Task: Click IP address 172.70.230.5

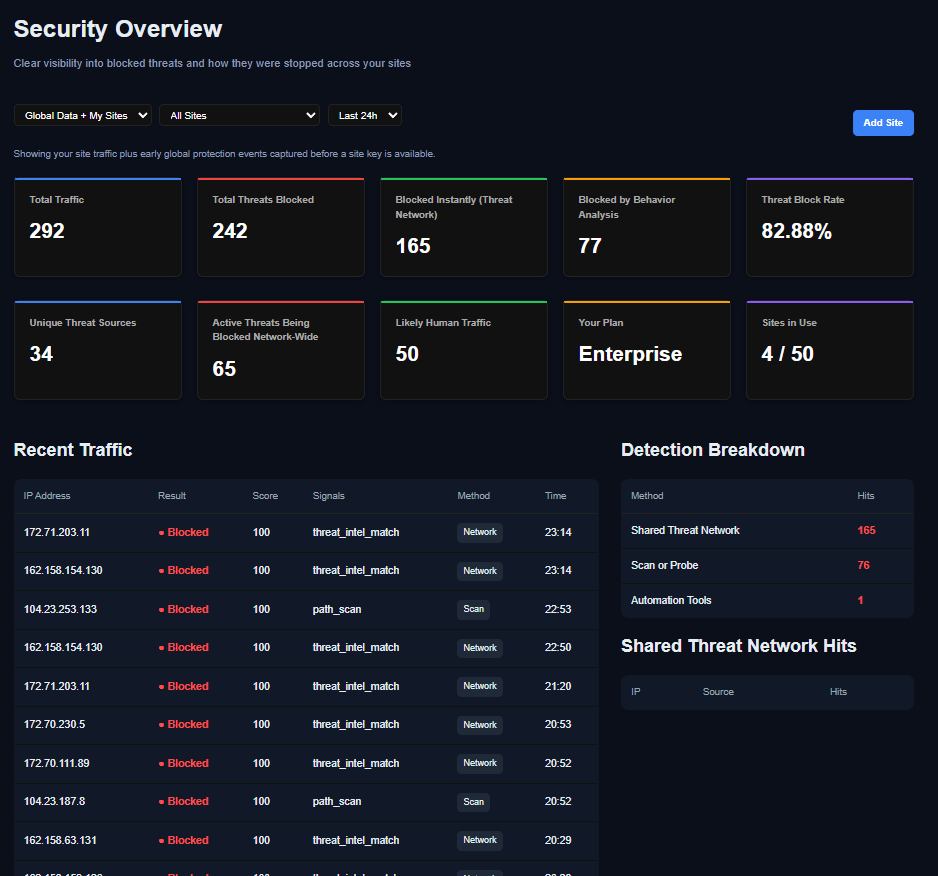Action: tap(54, 724)
